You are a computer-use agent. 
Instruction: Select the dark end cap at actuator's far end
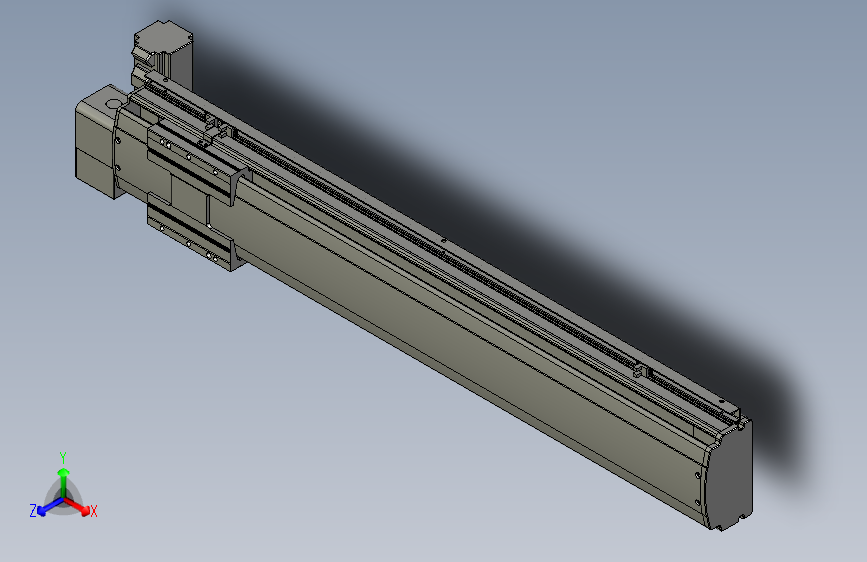730,477
